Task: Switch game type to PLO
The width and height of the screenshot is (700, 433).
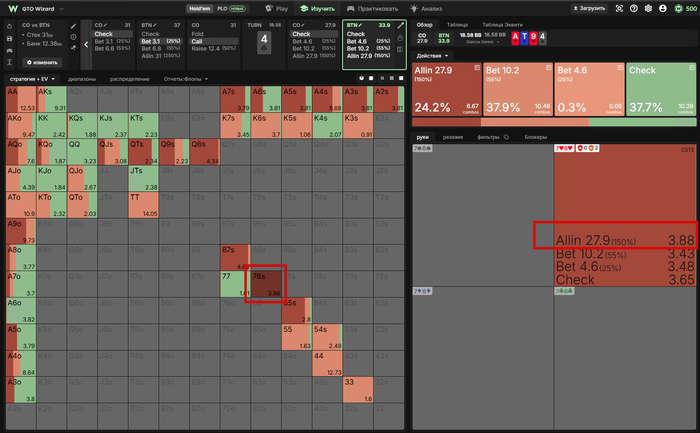Action: tap(231, 8)
